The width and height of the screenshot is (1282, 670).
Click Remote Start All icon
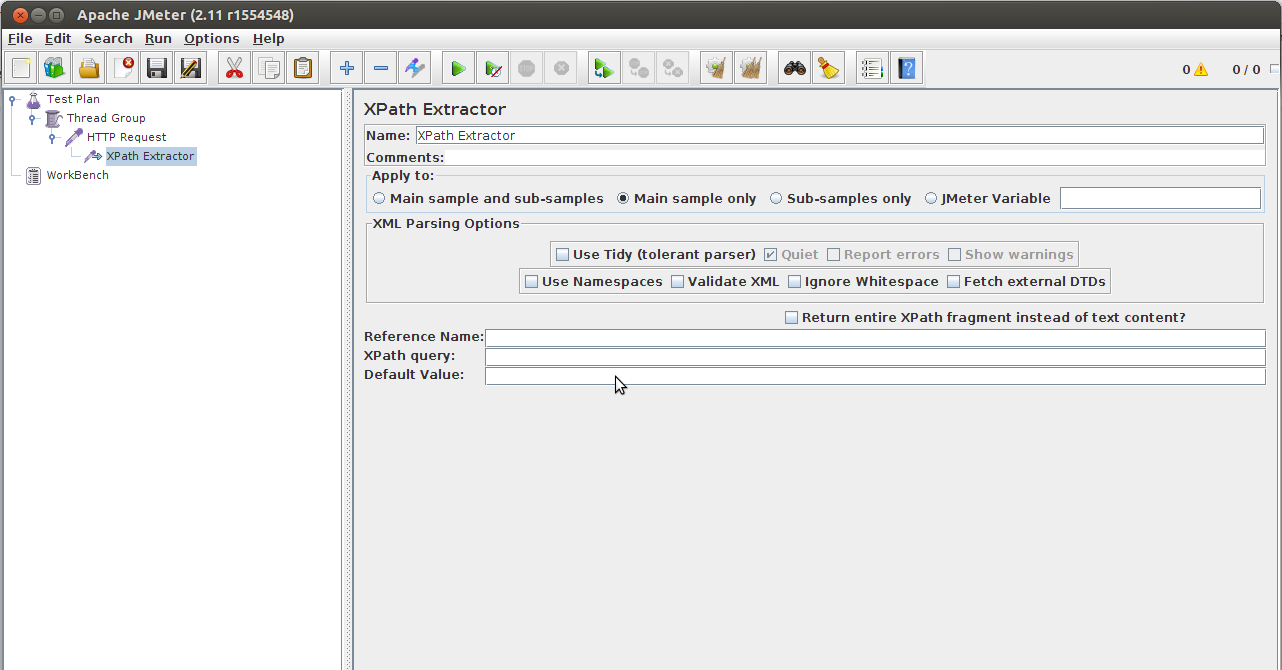pos(604,69)
